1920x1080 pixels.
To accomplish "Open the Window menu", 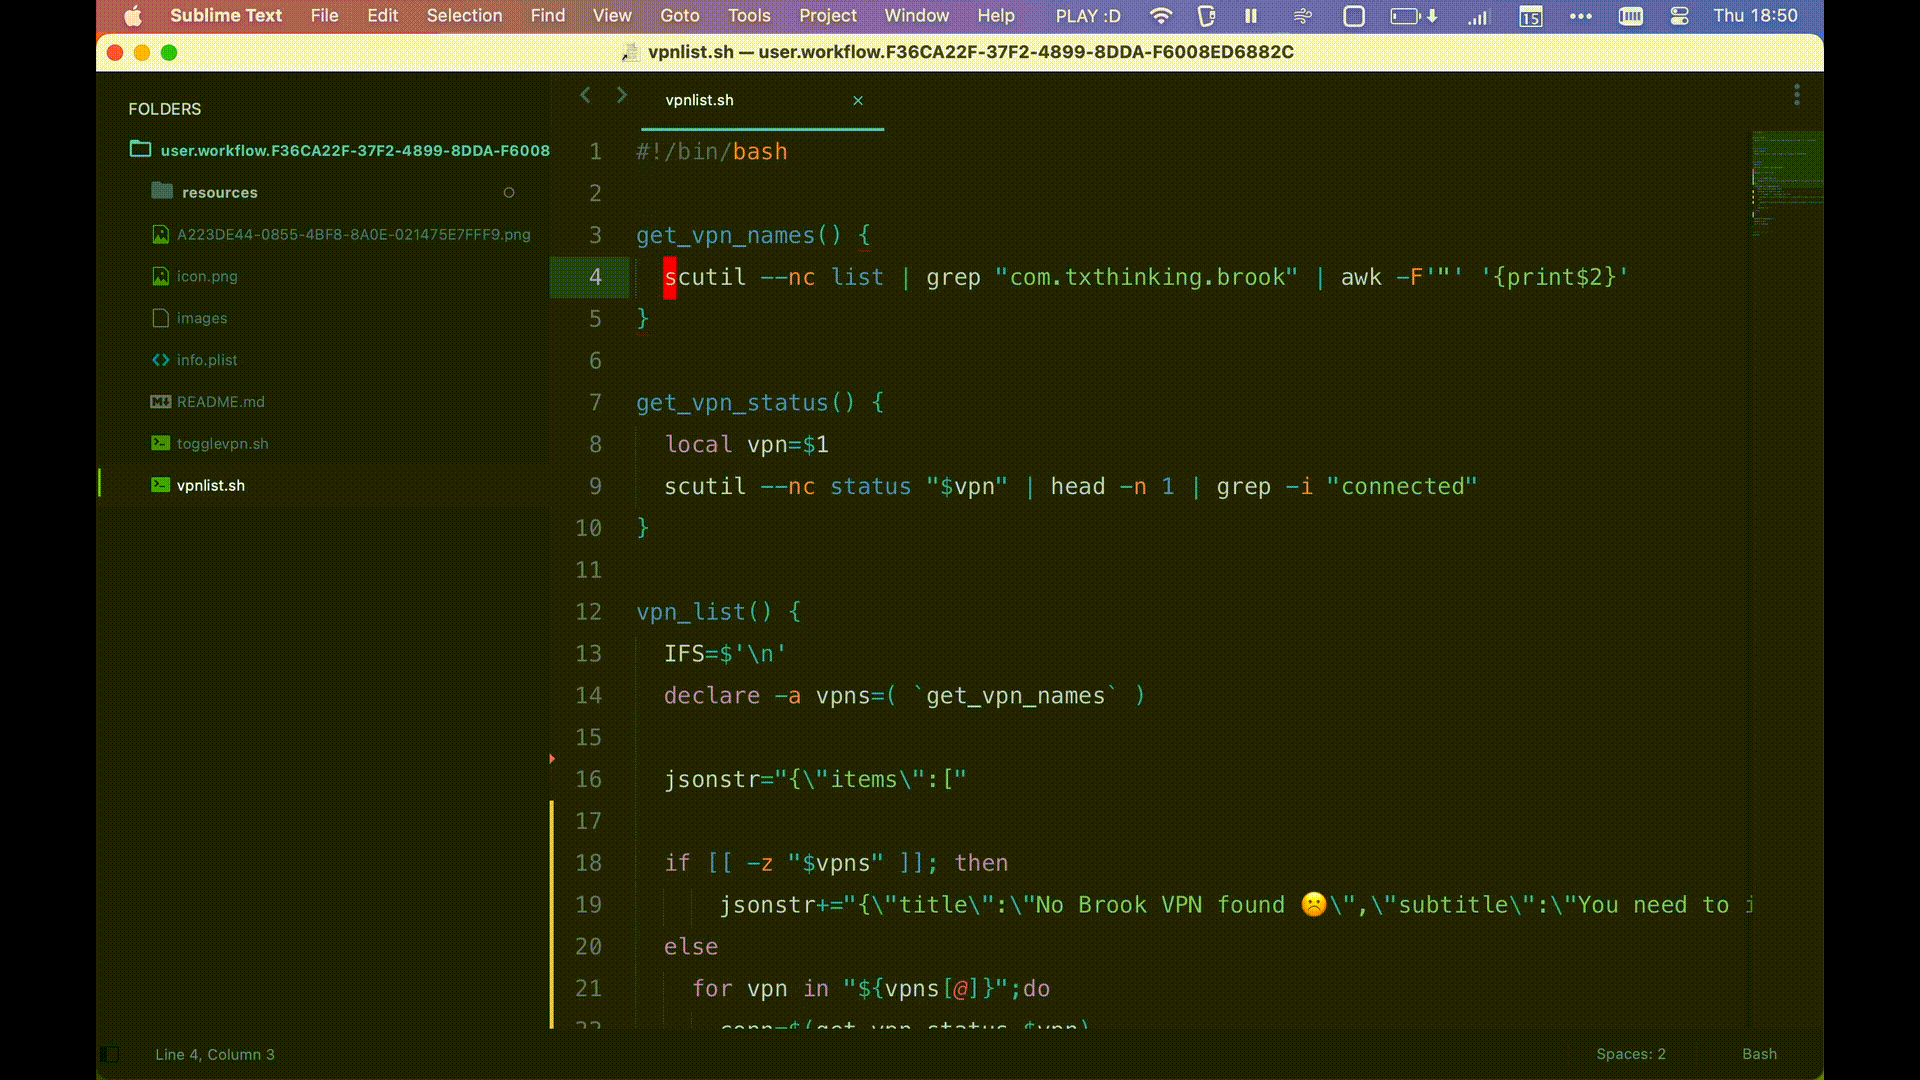I will [x=916, y=16].
